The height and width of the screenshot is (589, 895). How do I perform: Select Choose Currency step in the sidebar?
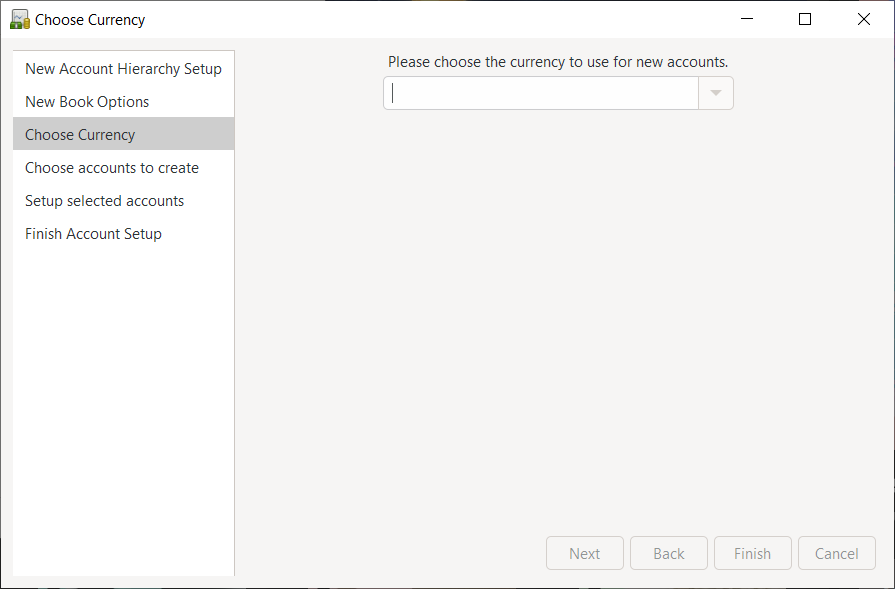80,135
